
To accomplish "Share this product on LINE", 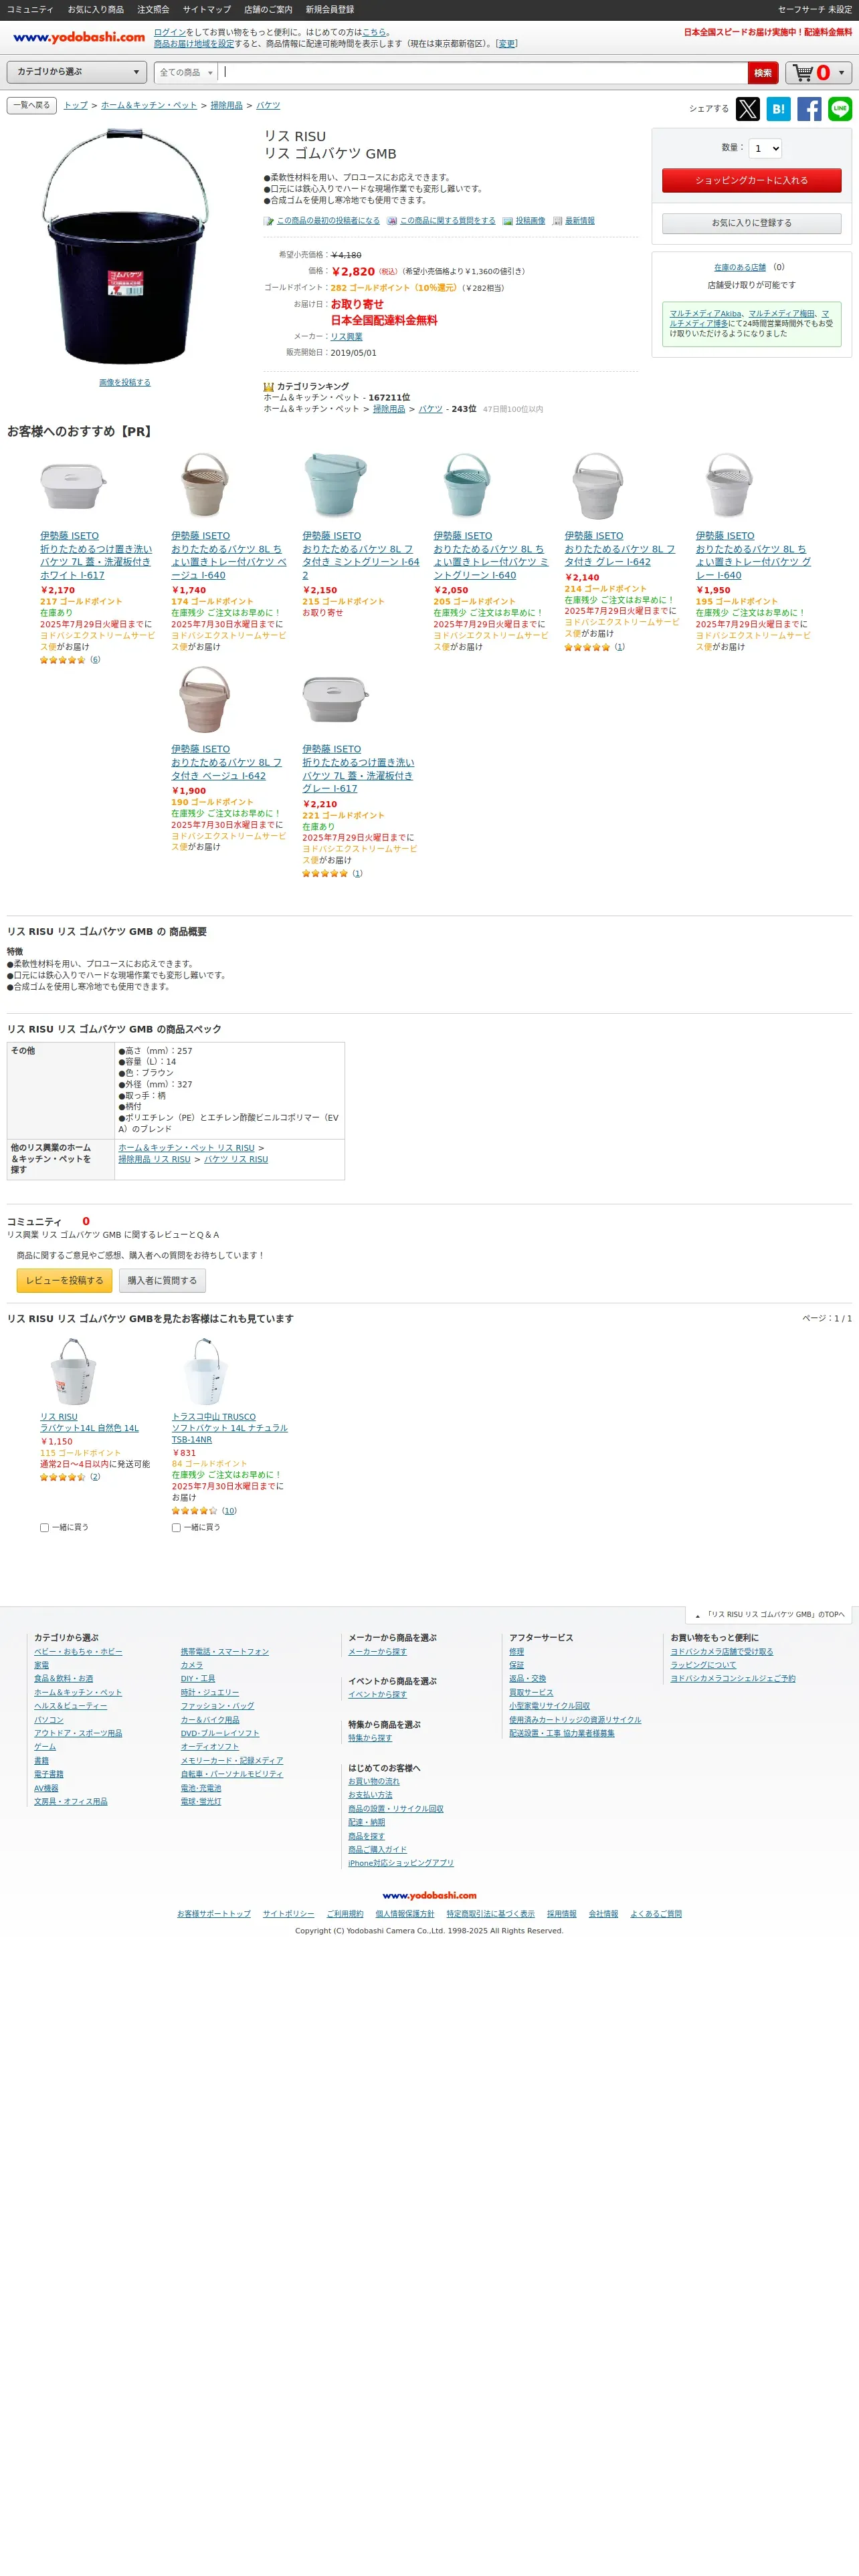I will [x=840, y=109].
